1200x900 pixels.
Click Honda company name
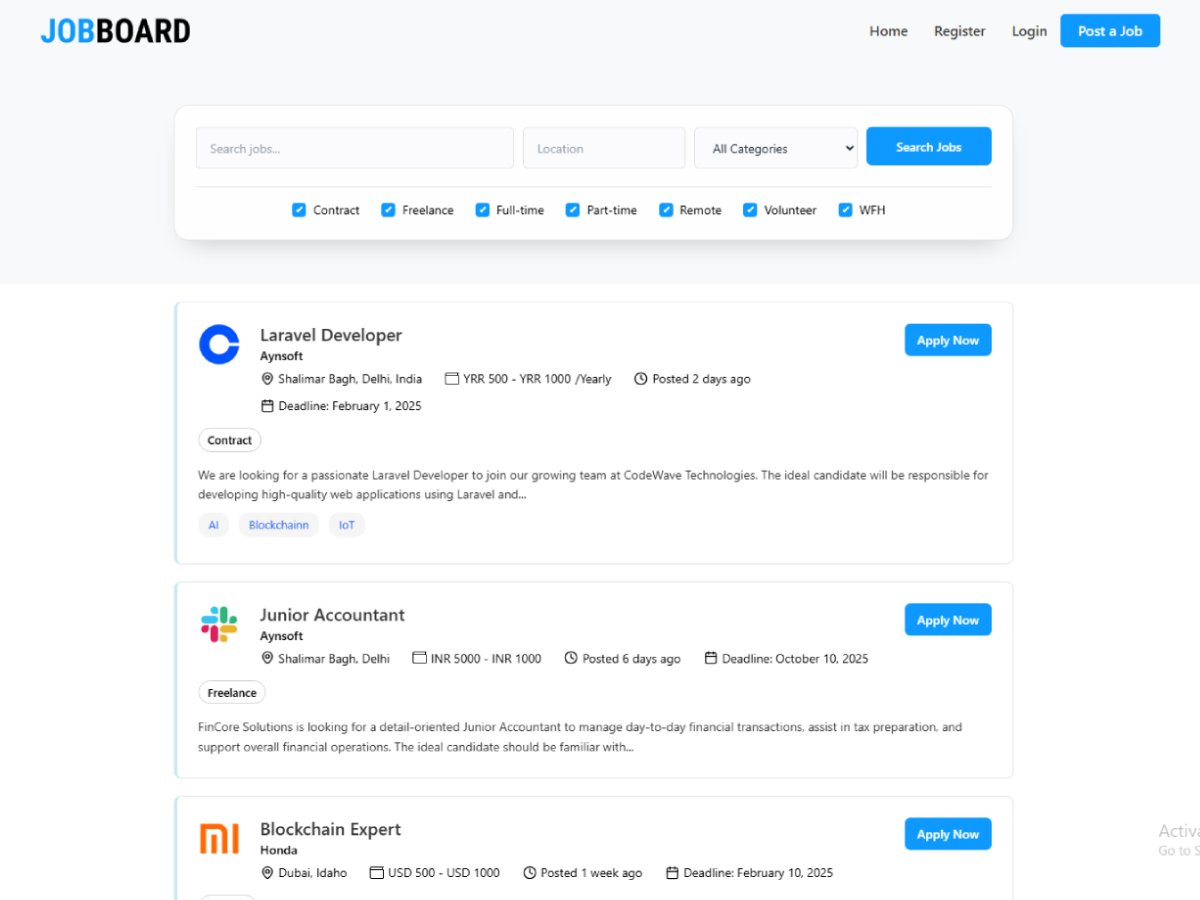coord(279,850)
